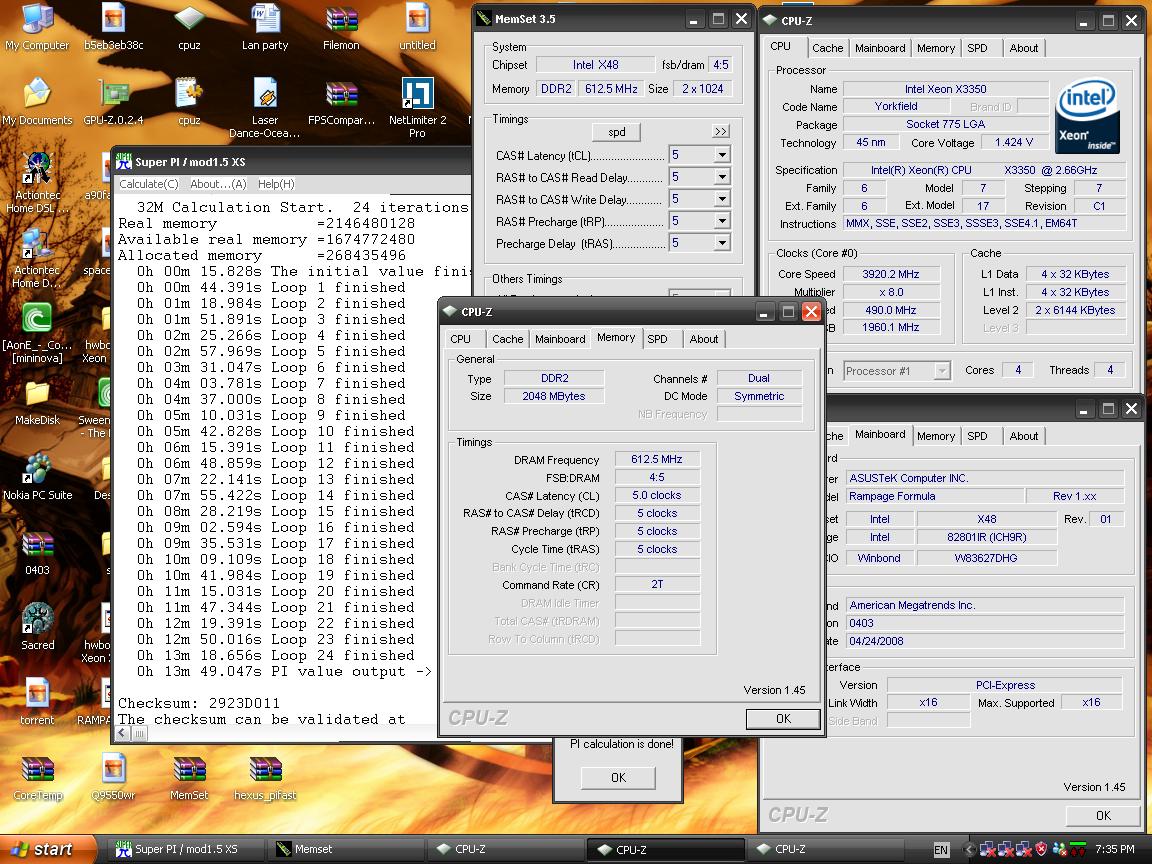Viewport: 1152px width, 864px height.
Task: Open the Filemon archive icon
Action: pyautogui.click(x=341, y=27)
